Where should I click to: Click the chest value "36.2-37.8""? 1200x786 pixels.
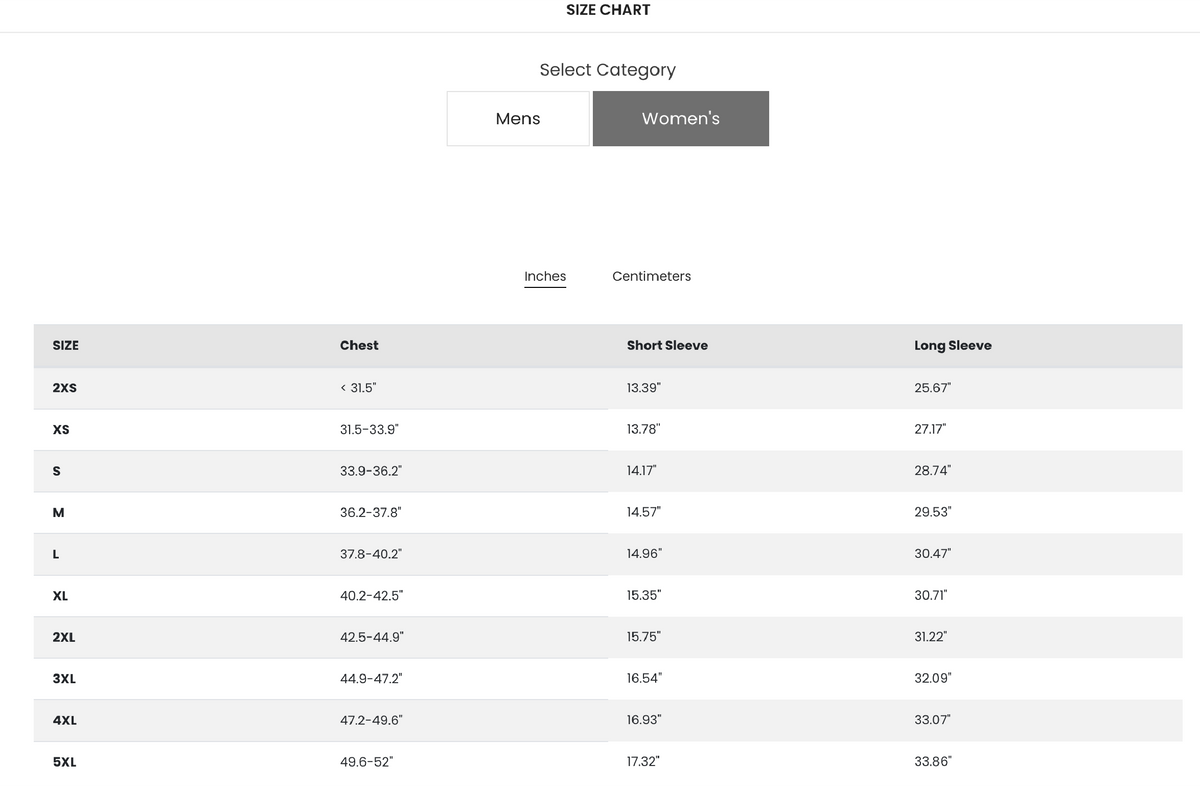[x=371, y=512]
